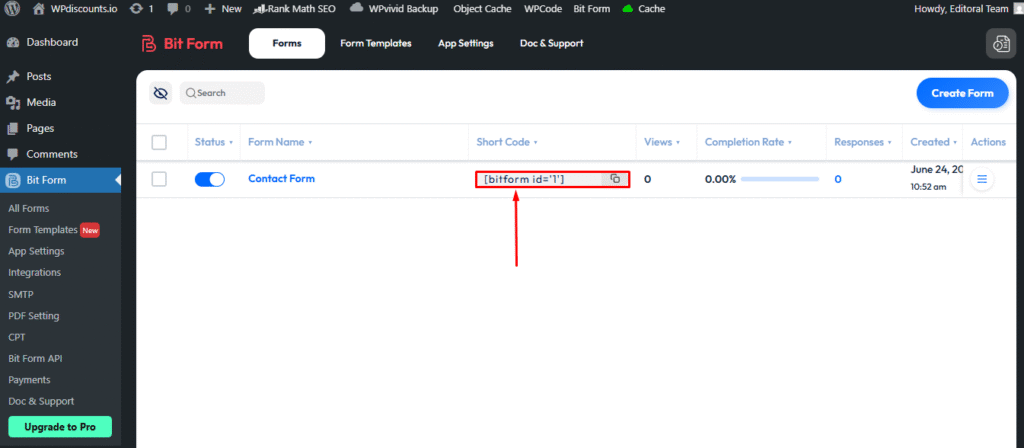Check the Contact Form row checkbox
1024x448 pixels.
pos(159,179)
